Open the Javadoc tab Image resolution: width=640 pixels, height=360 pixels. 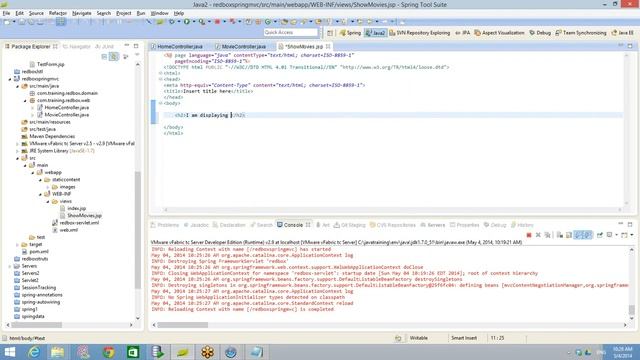(x=196, y=225)
